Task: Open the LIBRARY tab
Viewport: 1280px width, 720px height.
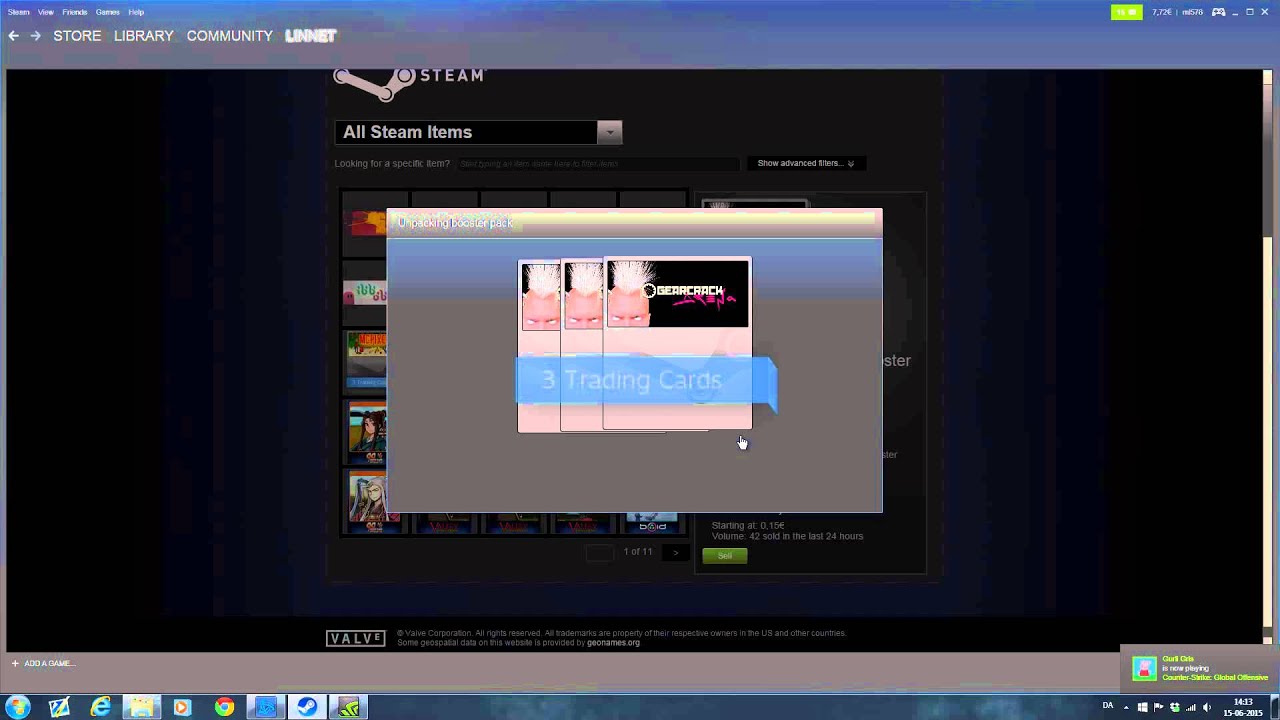Action: coord(143,36)
